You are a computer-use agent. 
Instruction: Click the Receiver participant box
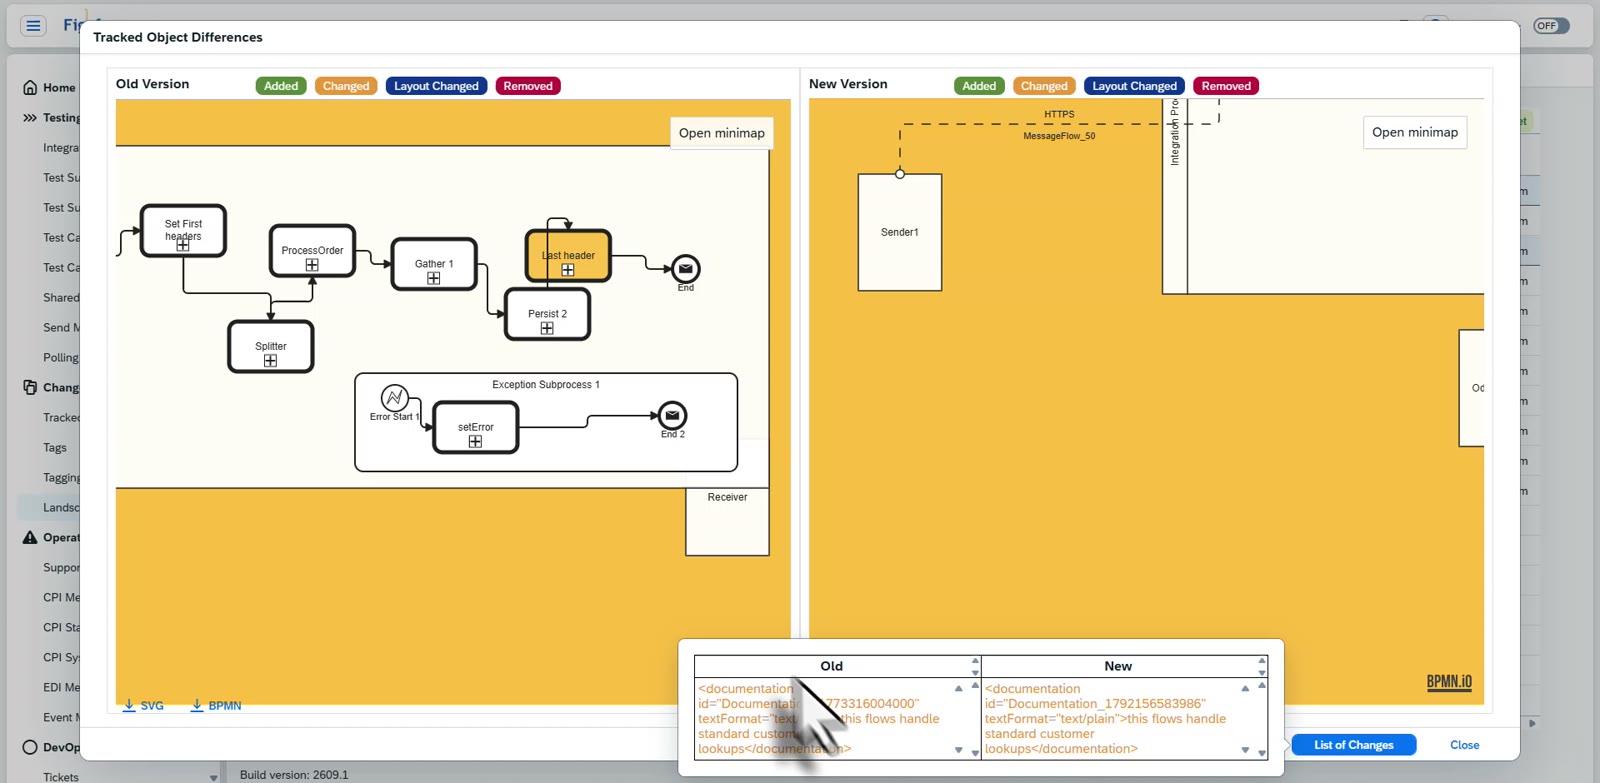(x=727, y=522)
